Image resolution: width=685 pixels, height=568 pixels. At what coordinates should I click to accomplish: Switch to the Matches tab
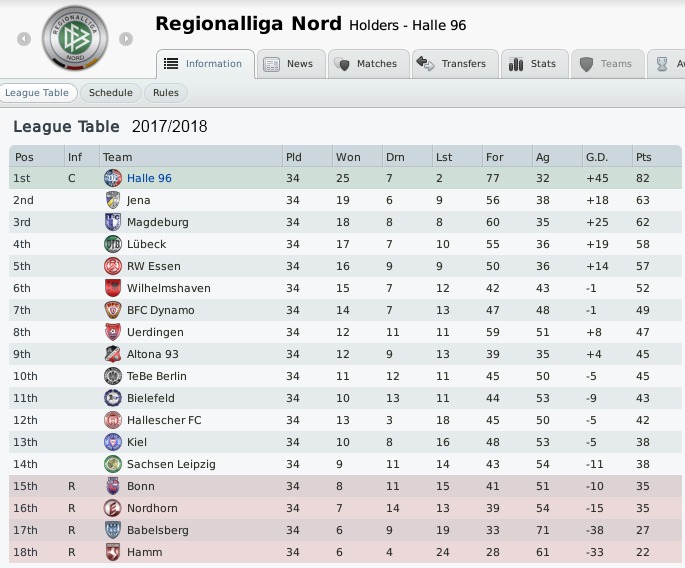(366, 63)
